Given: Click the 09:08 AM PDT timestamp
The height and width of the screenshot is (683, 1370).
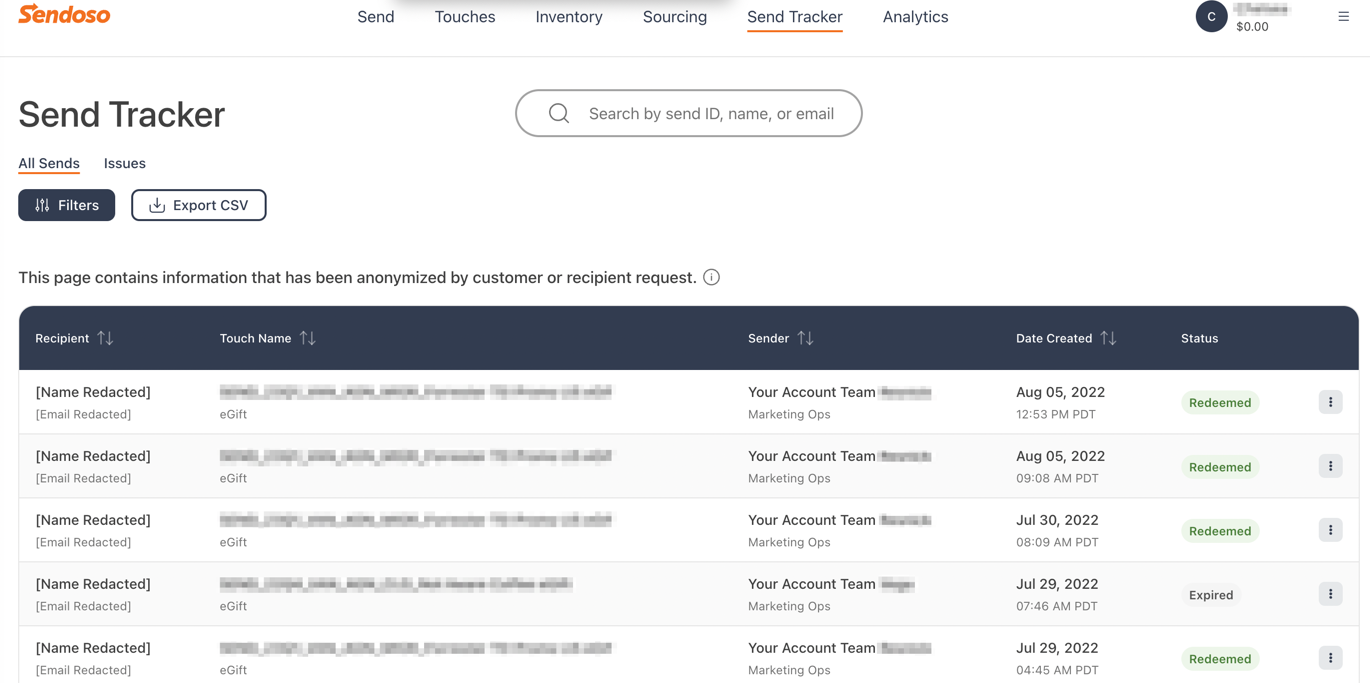Looking at the screenshot, I should coord(1057,478).
